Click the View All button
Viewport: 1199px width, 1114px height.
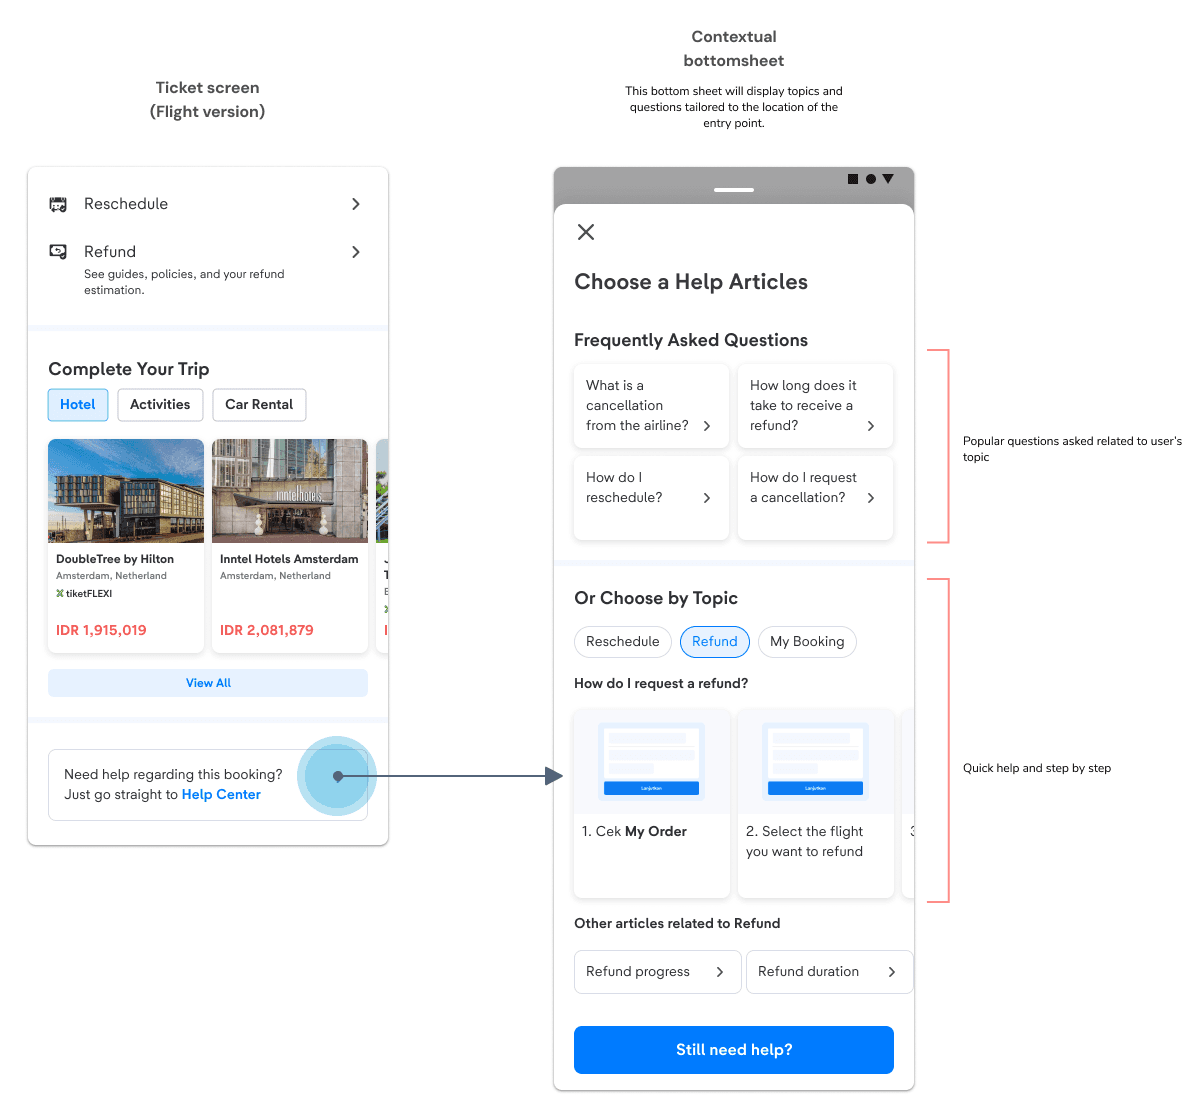pyautogui.click(x=208, y=683)
